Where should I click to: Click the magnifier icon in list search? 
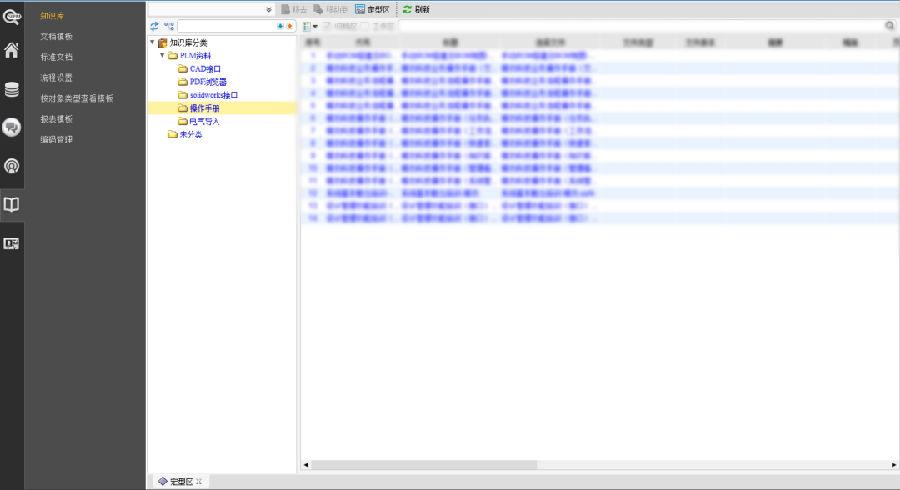pos(889,25)
